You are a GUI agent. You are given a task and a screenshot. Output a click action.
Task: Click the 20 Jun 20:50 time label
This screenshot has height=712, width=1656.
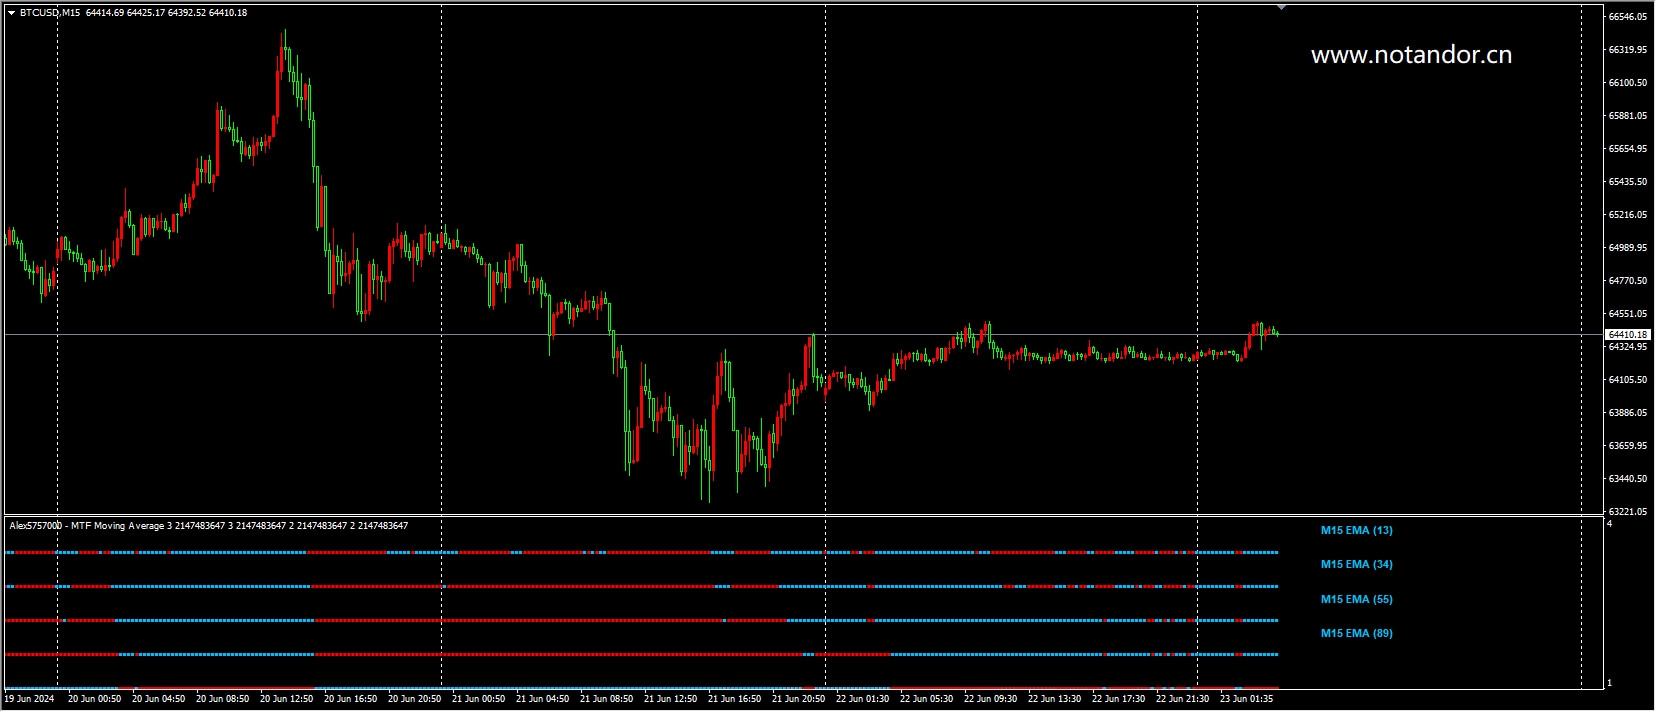414,699
